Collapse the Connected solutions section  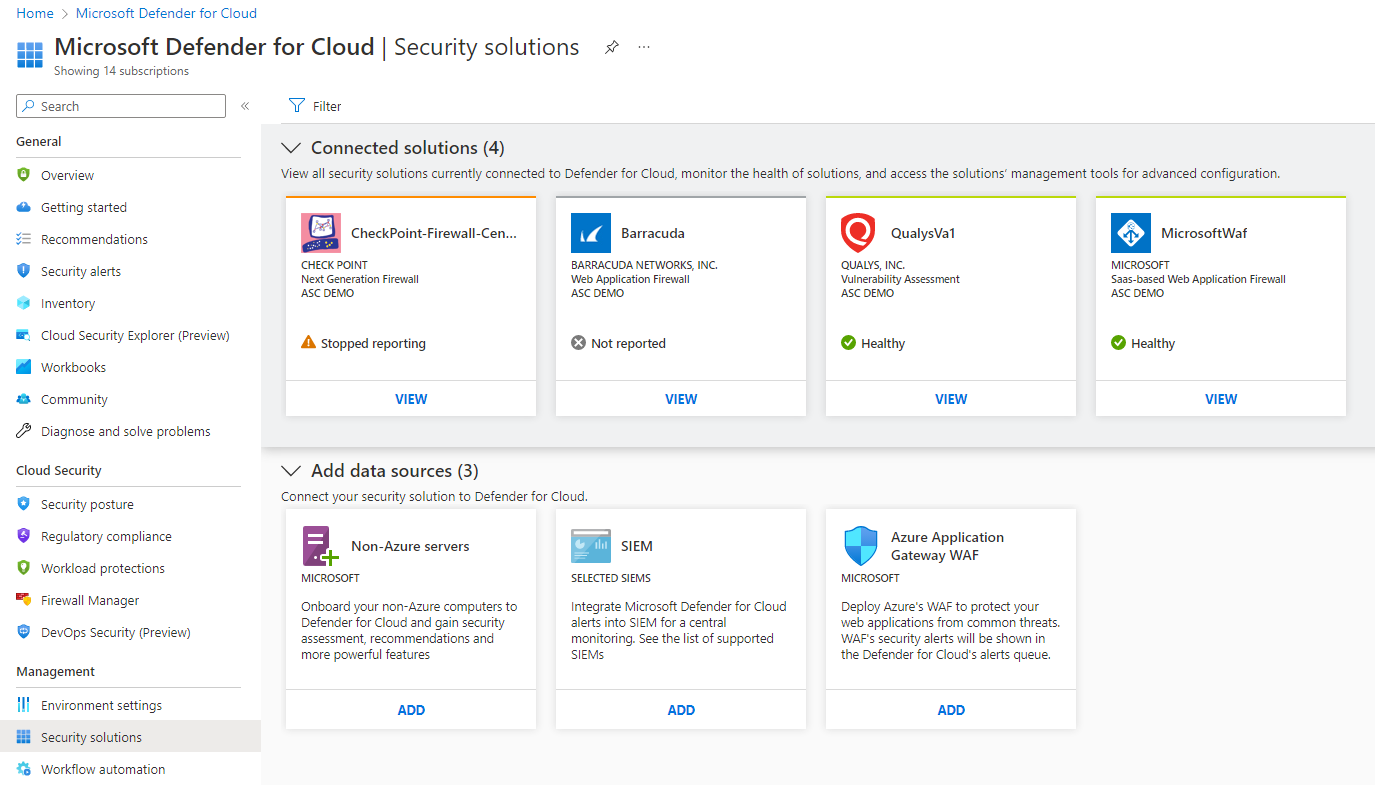coord(291,148)
